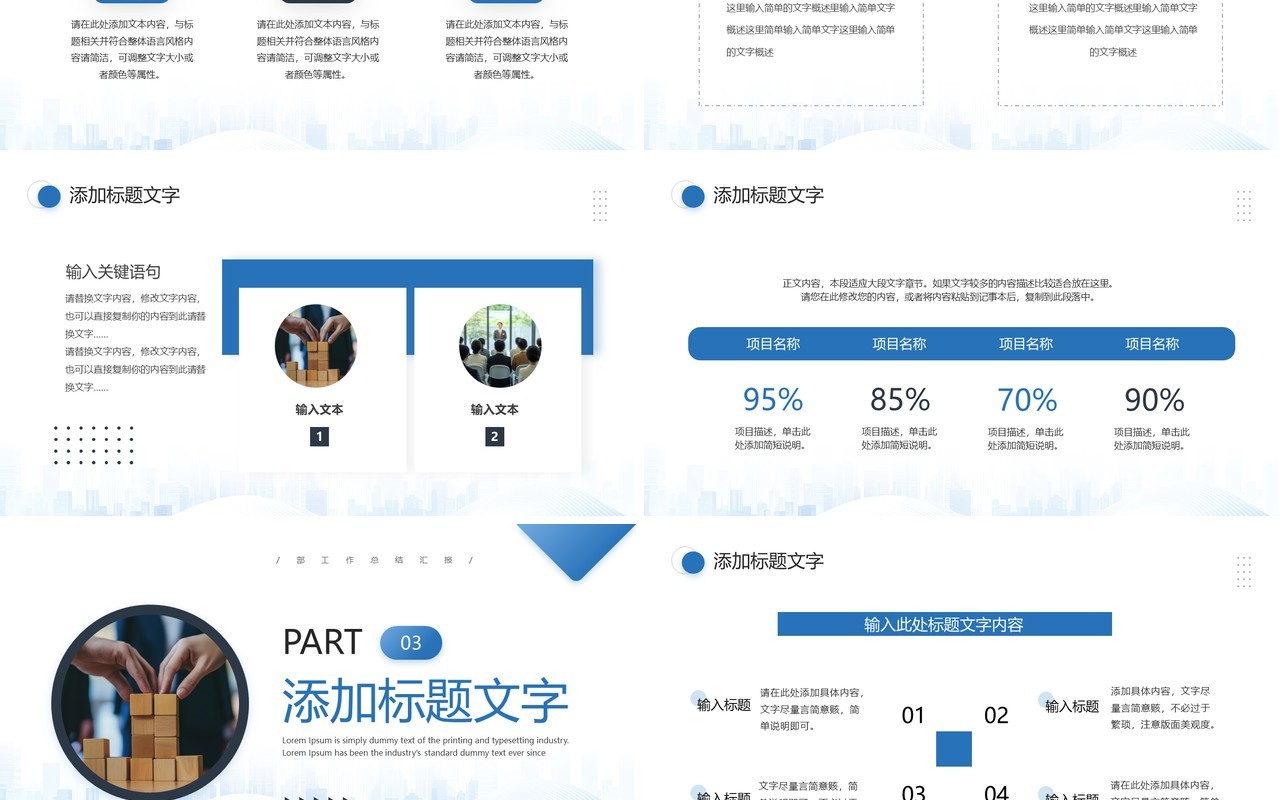Select first 请替换文字内容 paragraph under 输入关键语句
1280x800 pixels.
coord(135,316)
